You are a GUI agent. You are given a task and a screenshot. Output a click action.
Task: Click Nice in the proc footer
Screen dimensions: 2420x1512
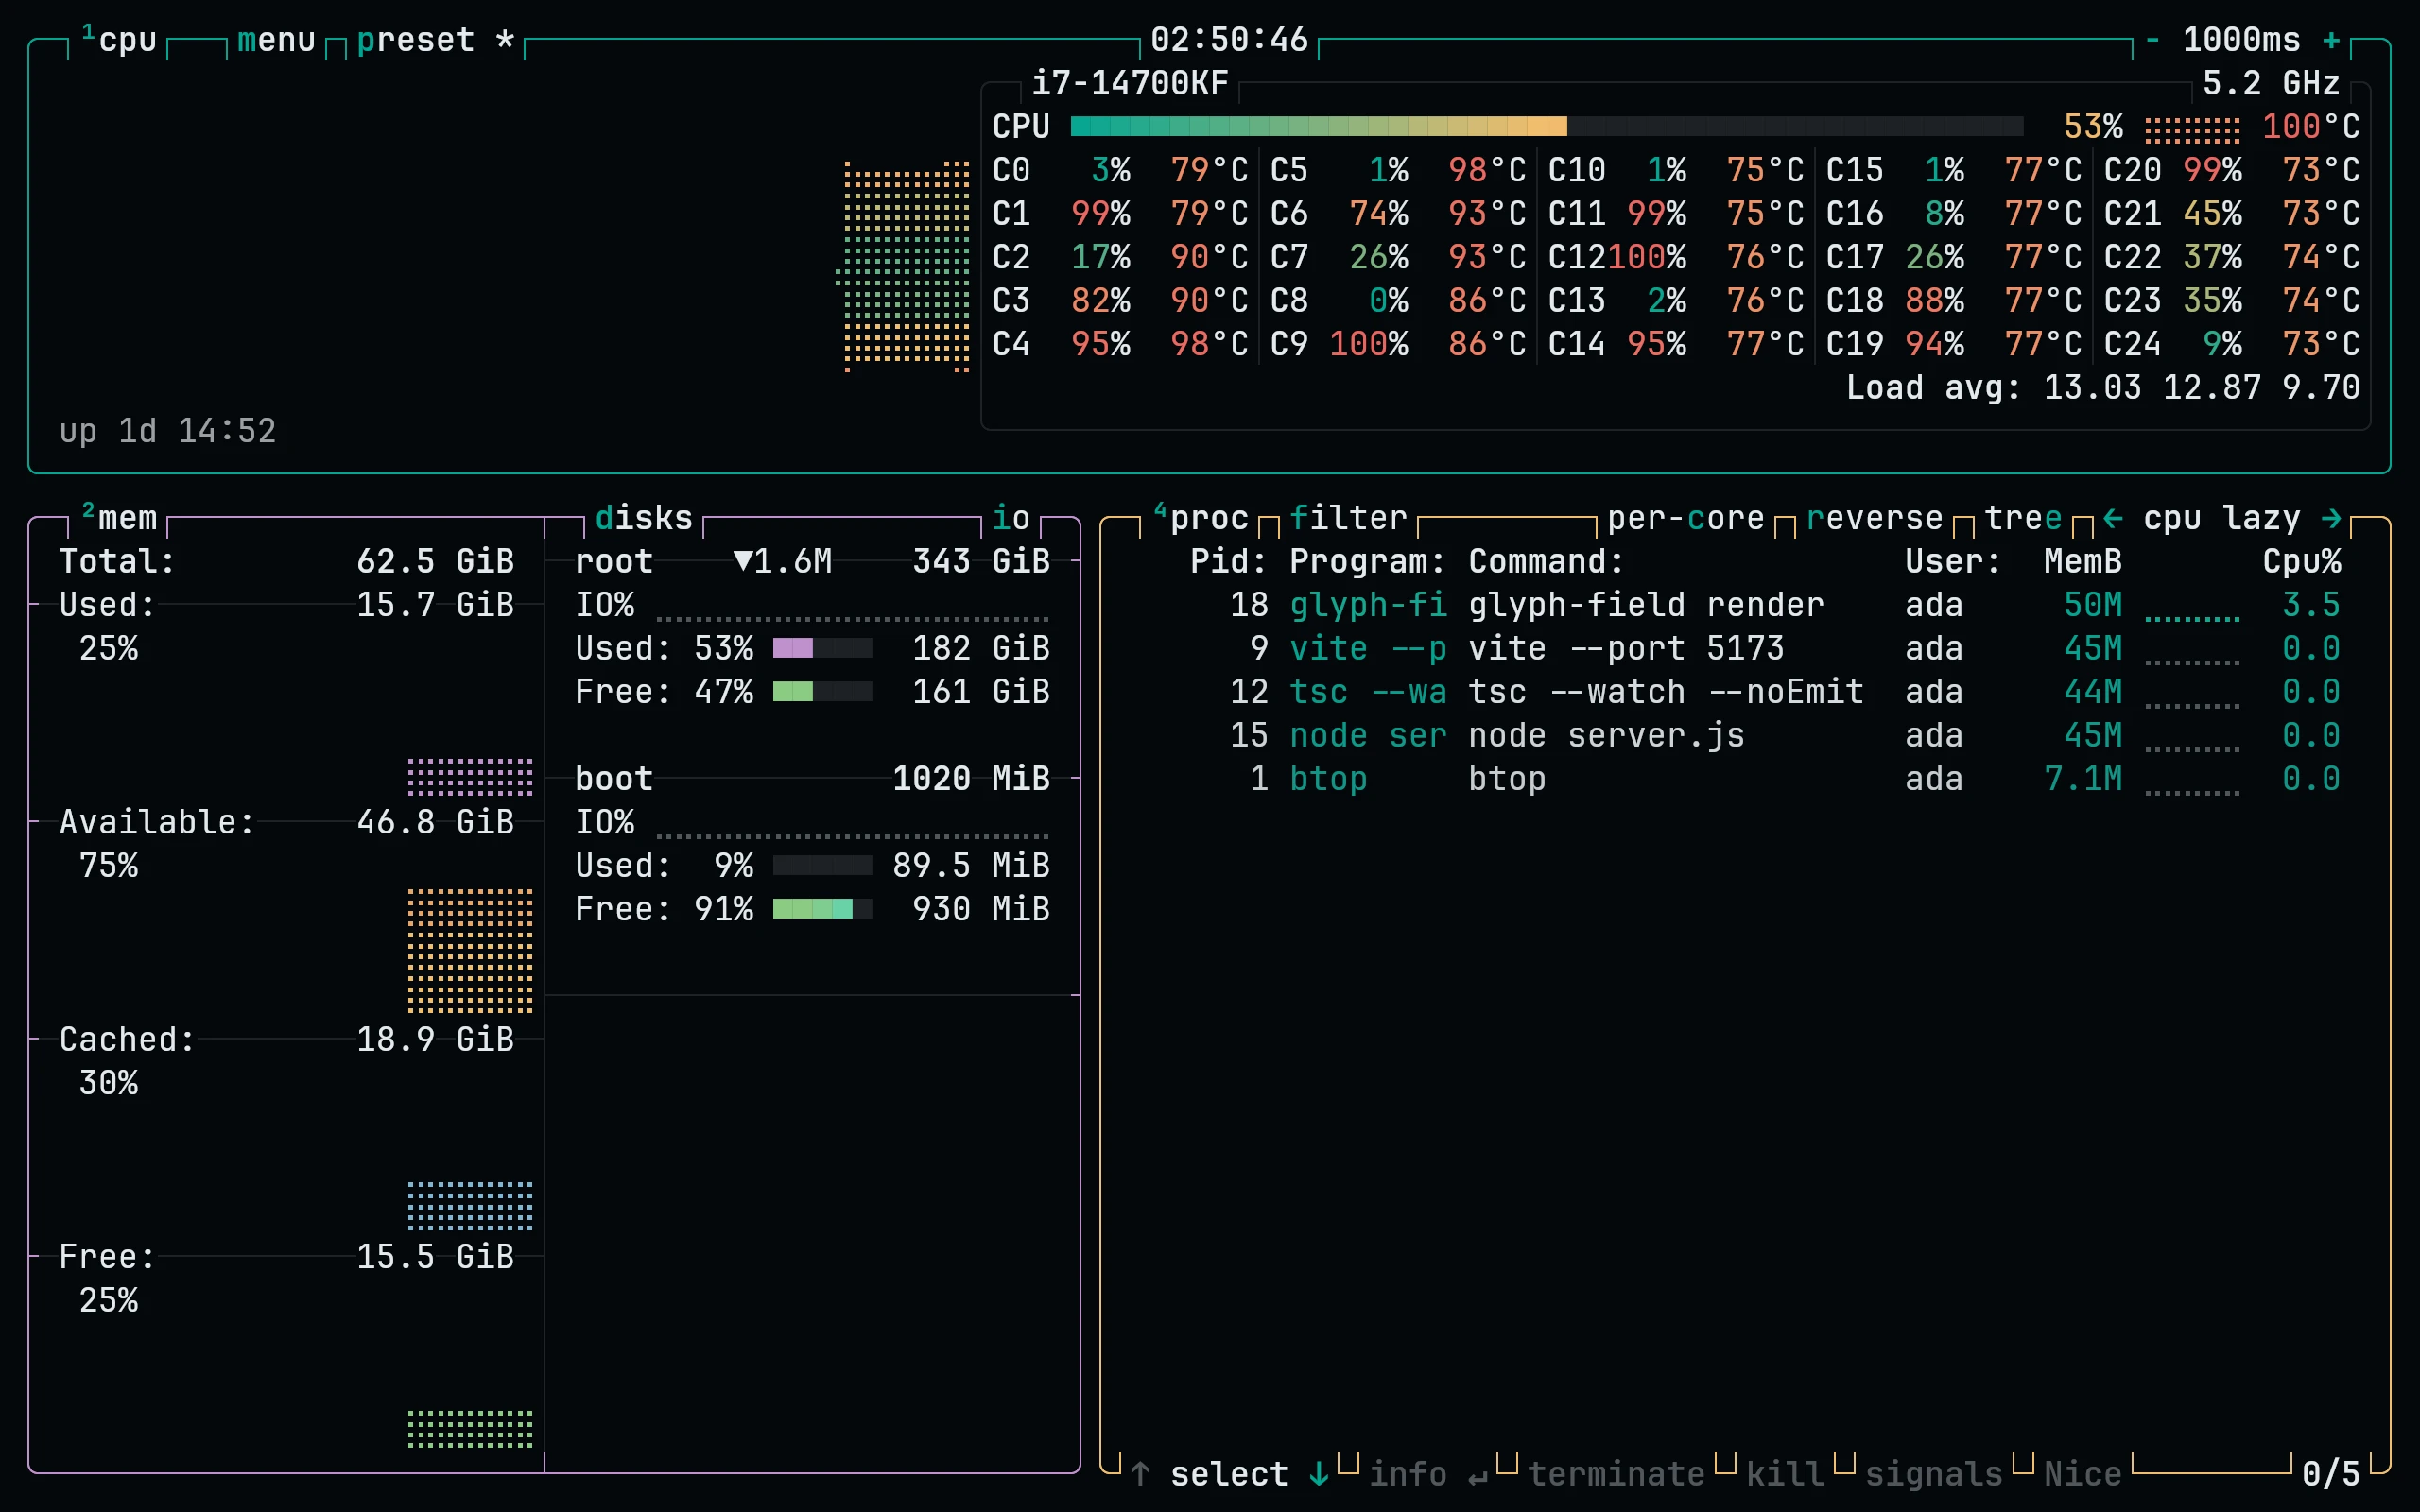2083,1474
